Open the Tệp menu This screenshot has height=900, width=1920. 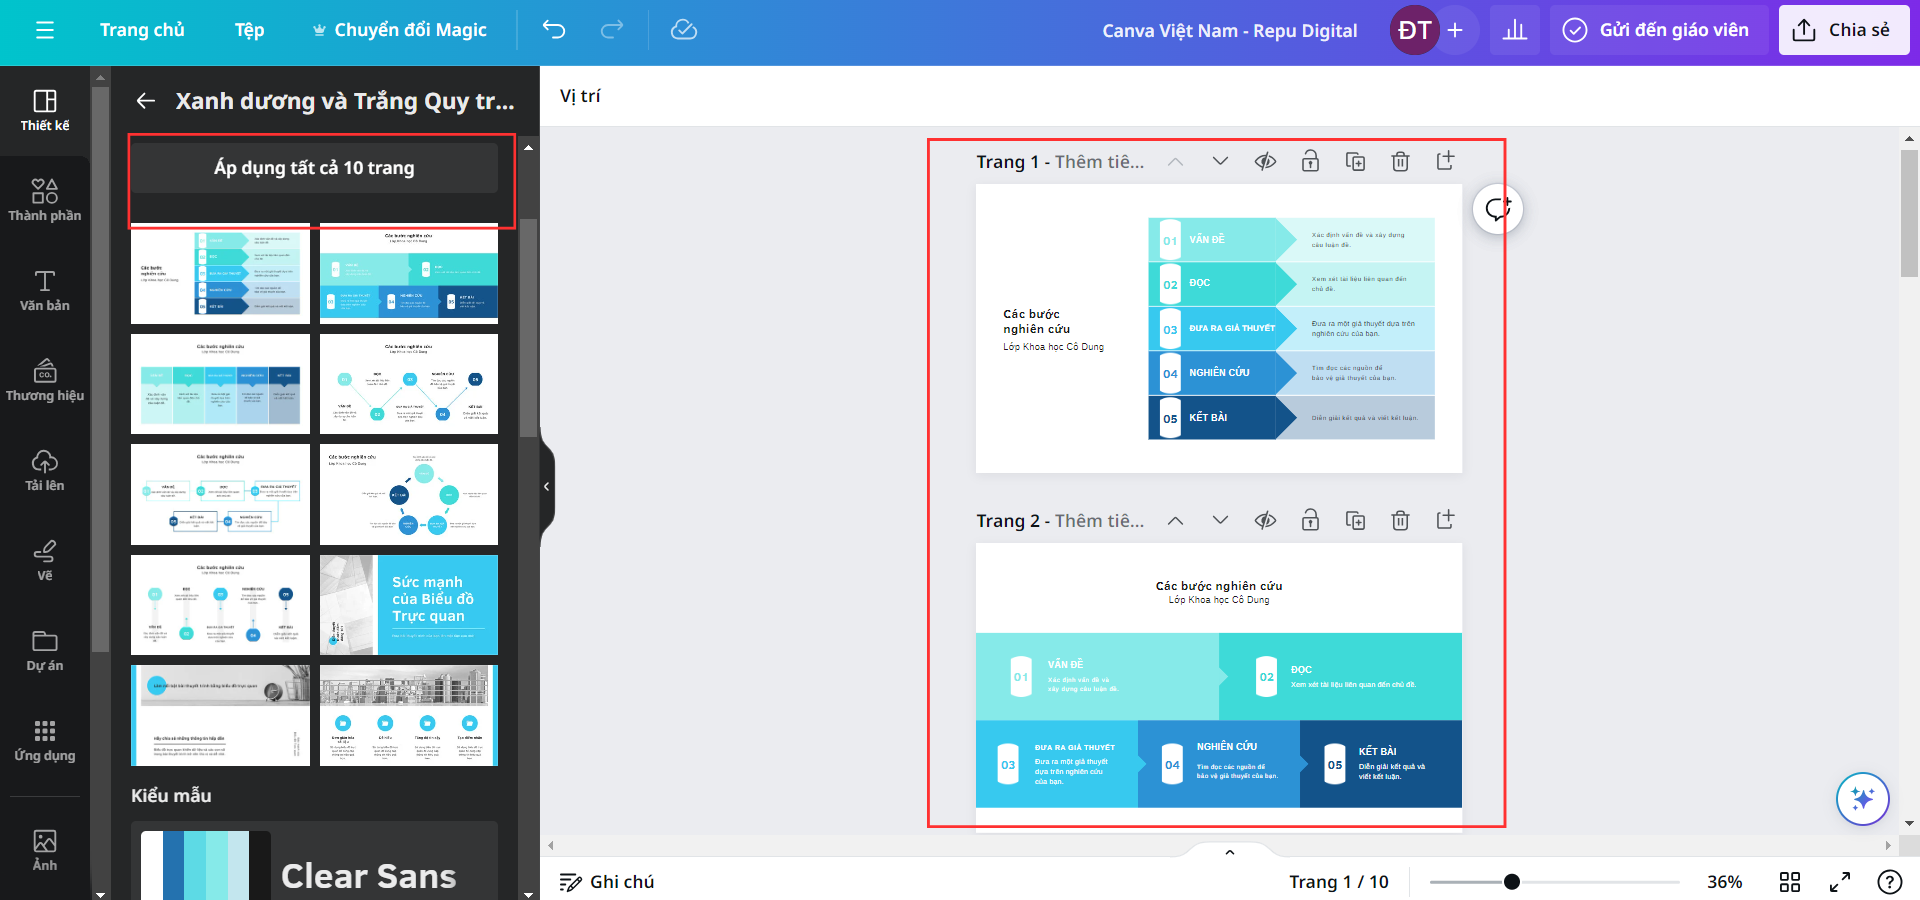point(249,30)
